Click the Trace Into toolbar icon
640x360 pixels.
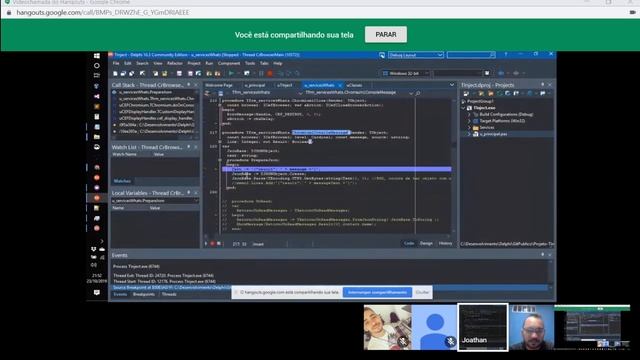pyautogui.click(x=281, y=73)
